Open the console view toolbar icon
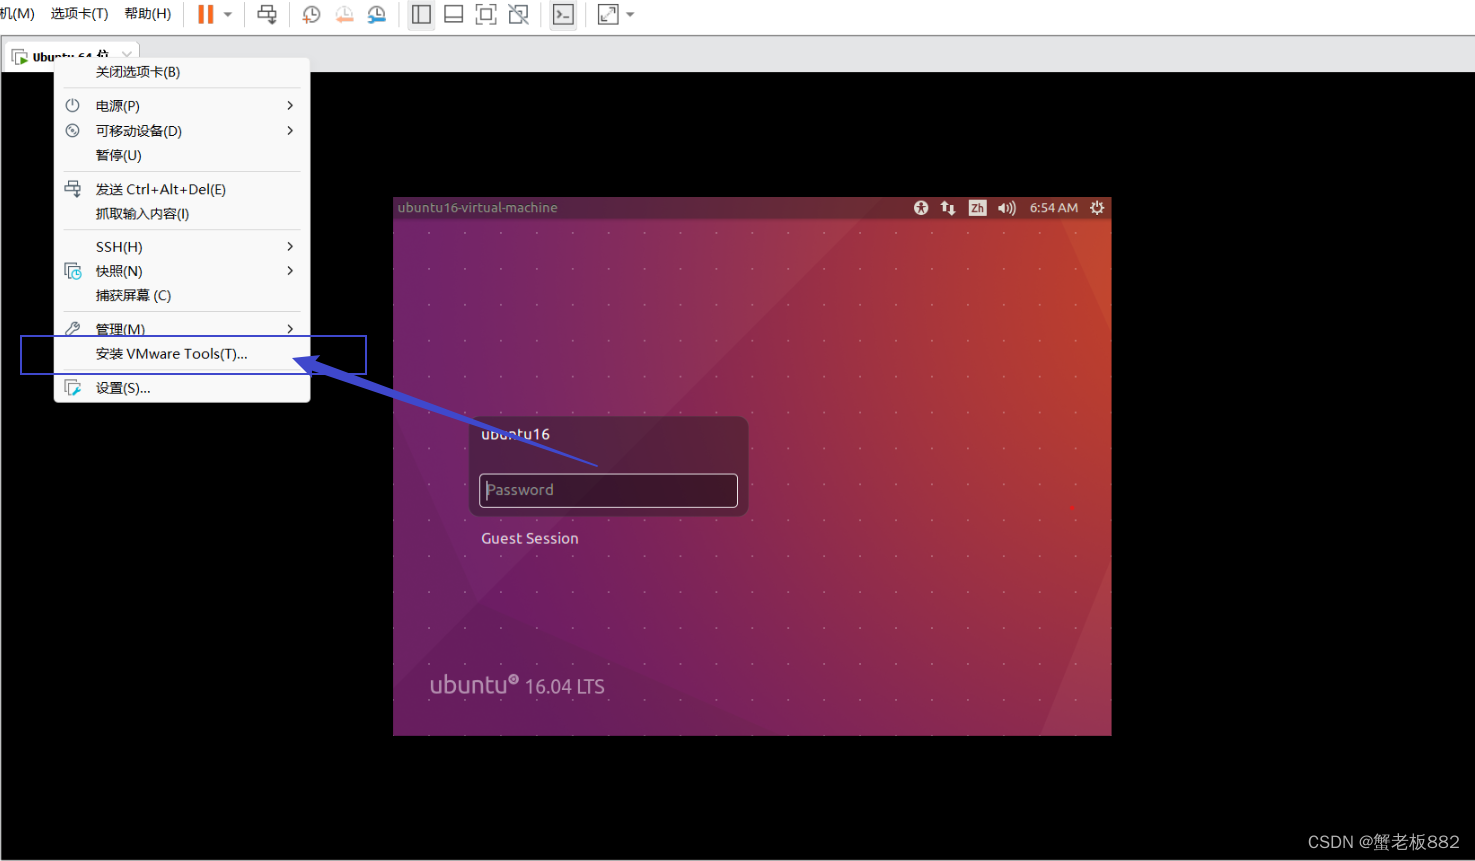Screen dimensions: 1475x861 (563, 14)
